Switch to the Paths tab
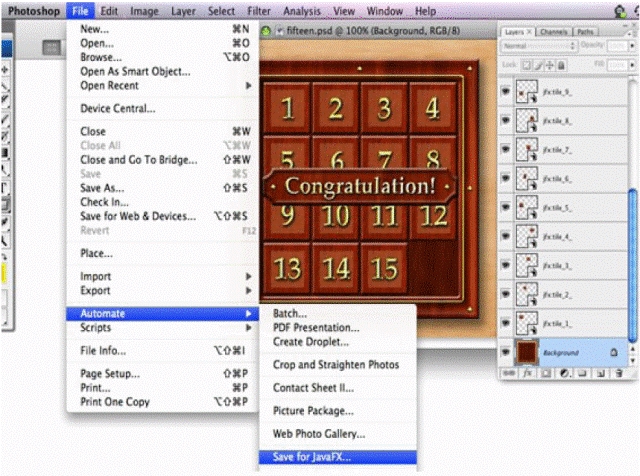 tap(585, 32)
